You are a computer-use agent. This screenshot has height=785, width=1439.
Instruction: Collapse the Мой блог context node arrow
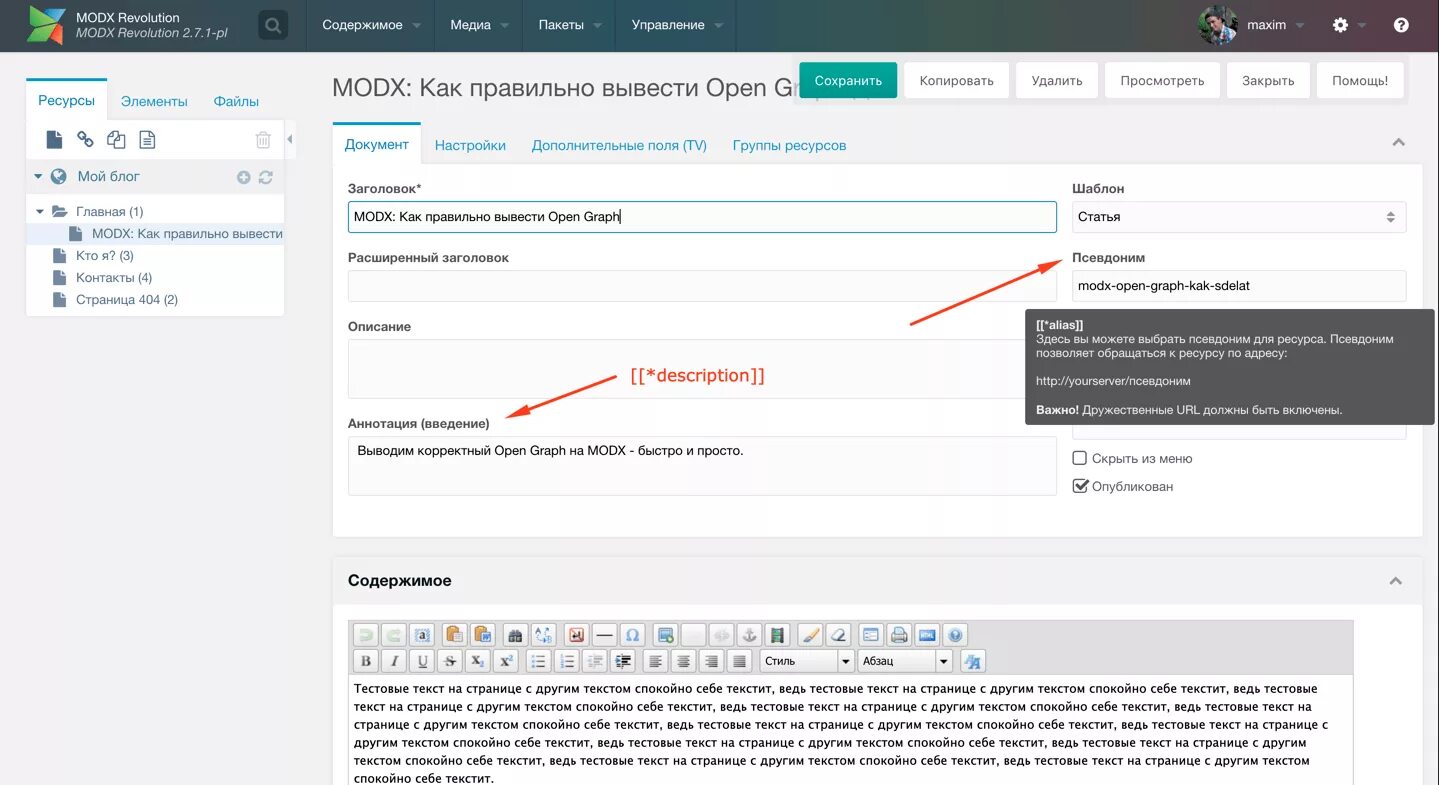(x=38, y=177)
